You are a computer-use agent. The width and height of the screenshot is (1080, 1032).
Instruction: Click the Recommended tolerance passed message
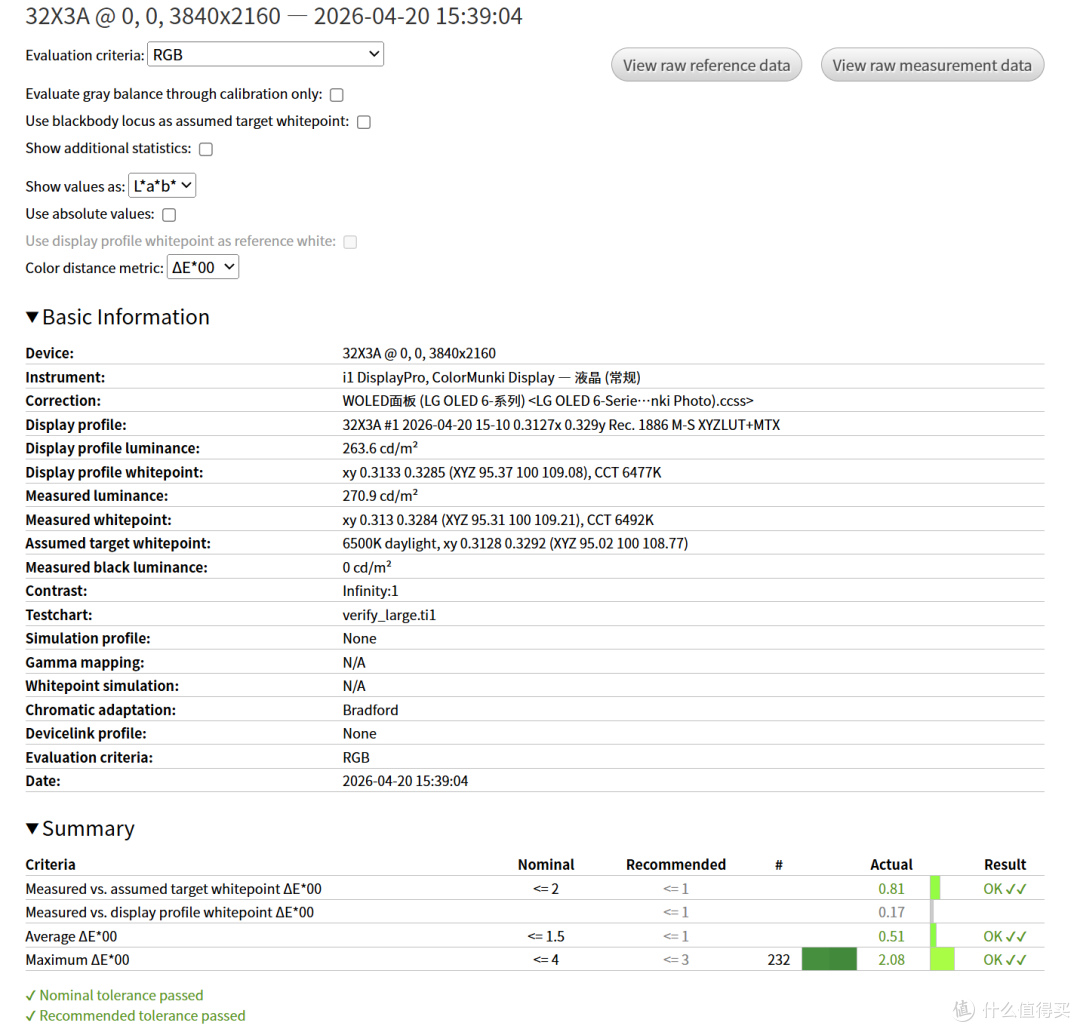click(x=136, y=1016)
